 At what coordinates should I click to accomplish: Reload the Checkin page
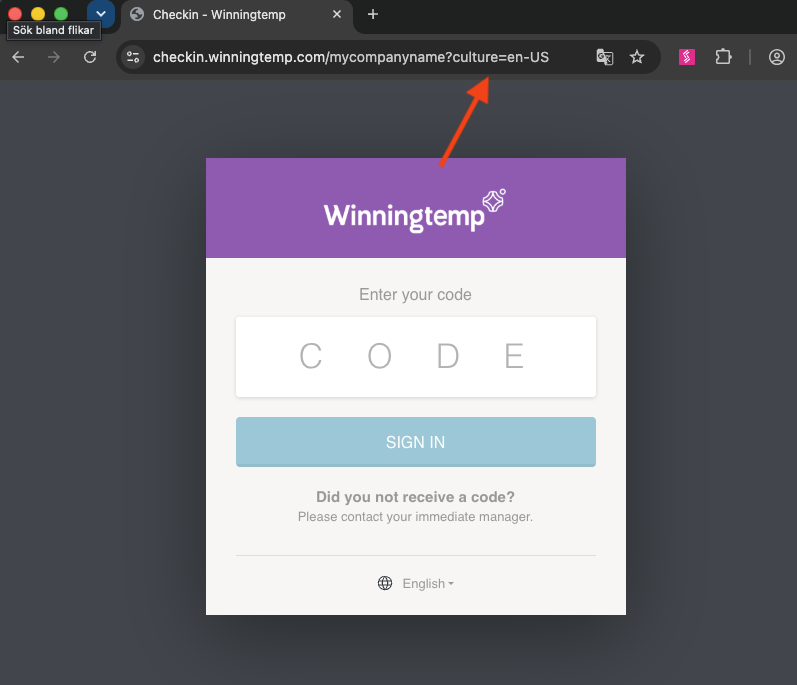tap(90, 57)
